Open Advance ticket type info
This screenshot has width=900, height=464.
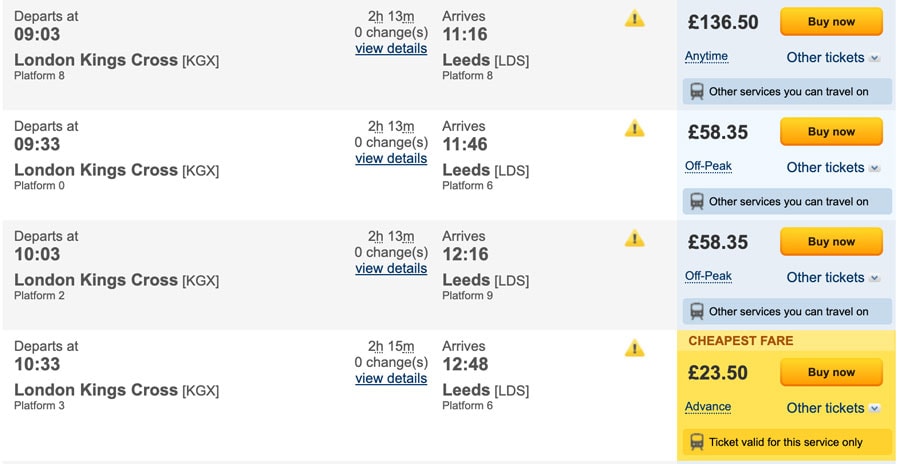coord(708,407)
